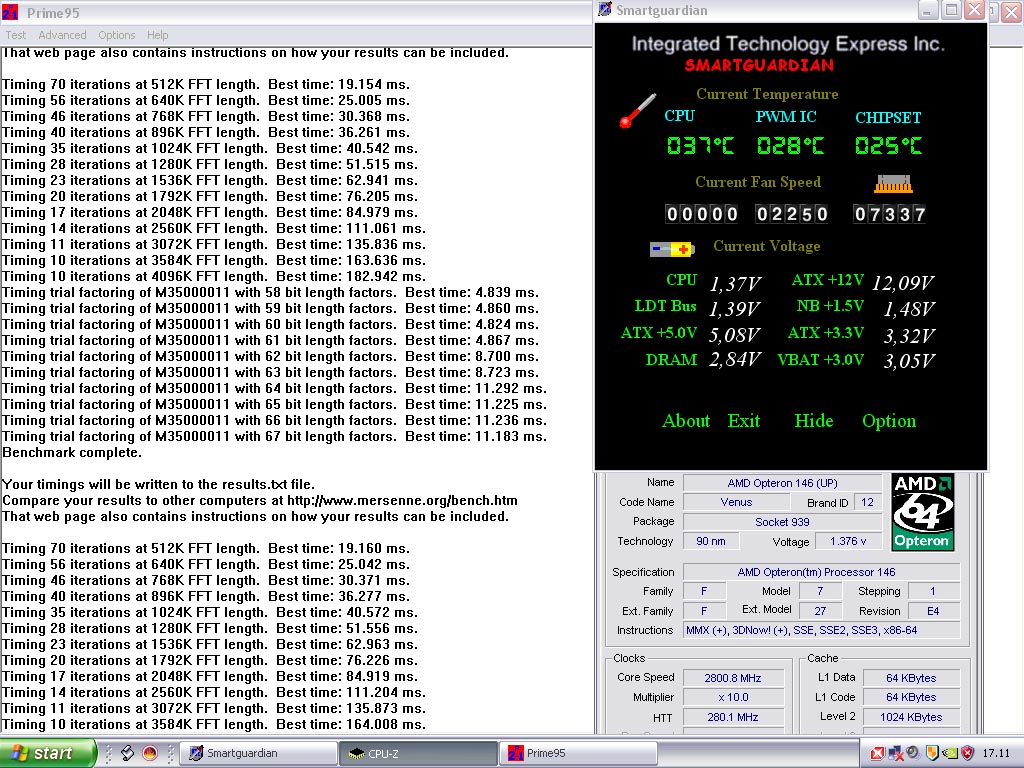Click About in Smartguardian

(686, 421)
